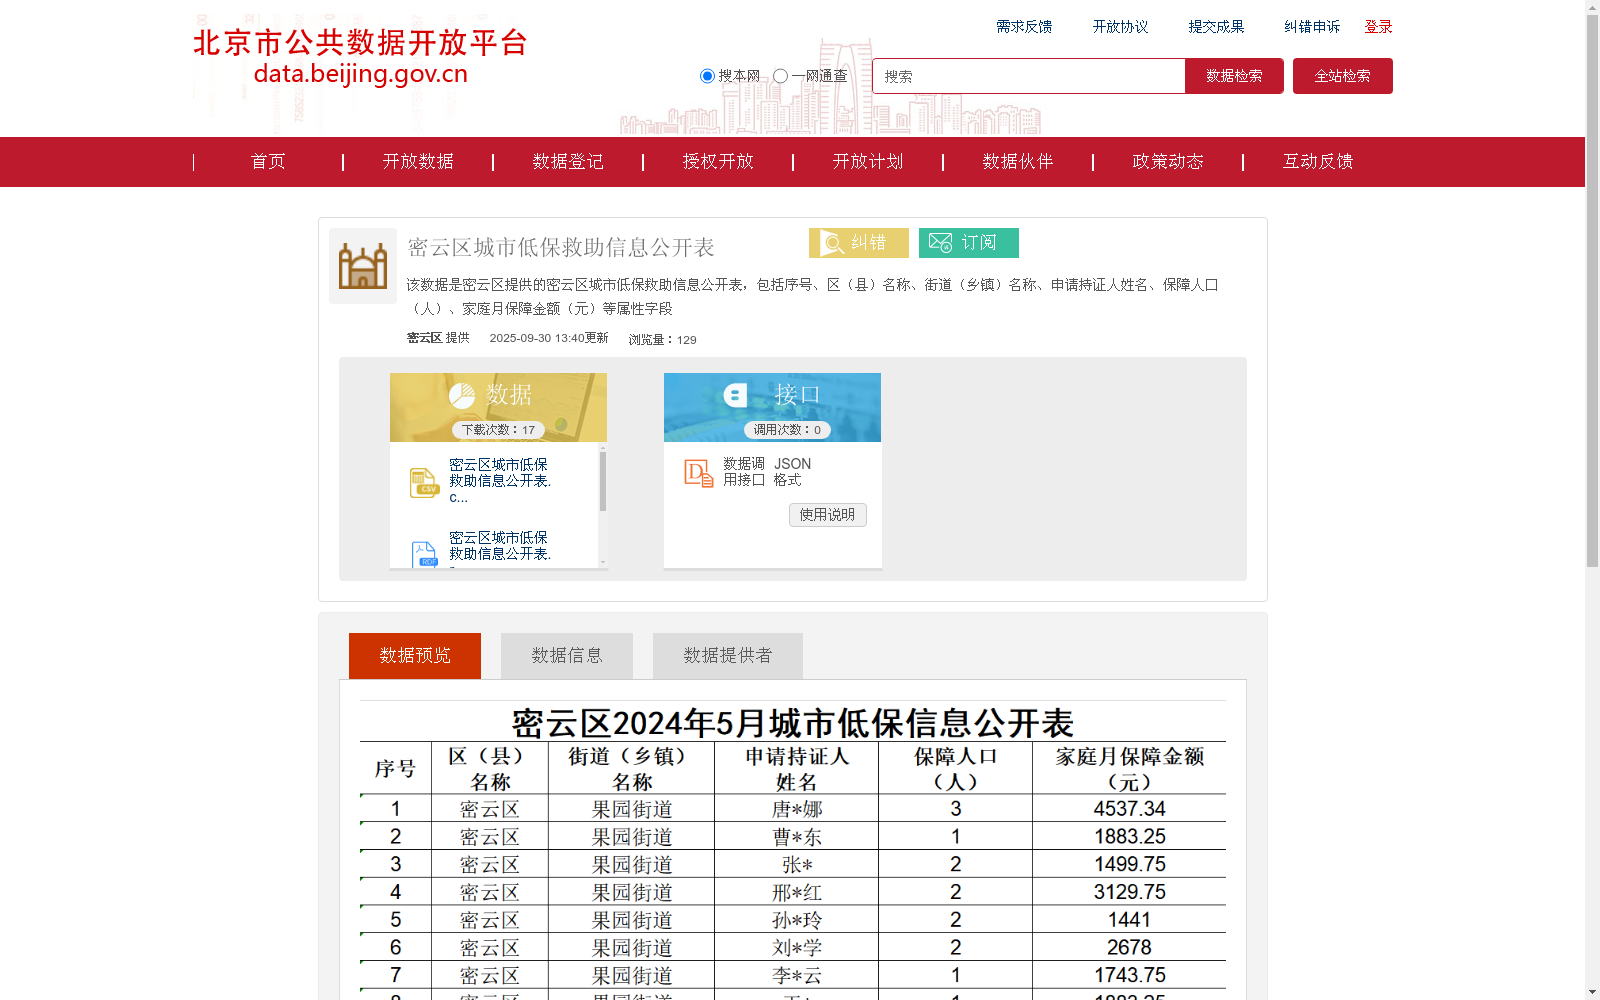Click the site logo 北京市公共数据开放平台
This screenshot has height=1000, width=1600.
click(x=360, y=57)
